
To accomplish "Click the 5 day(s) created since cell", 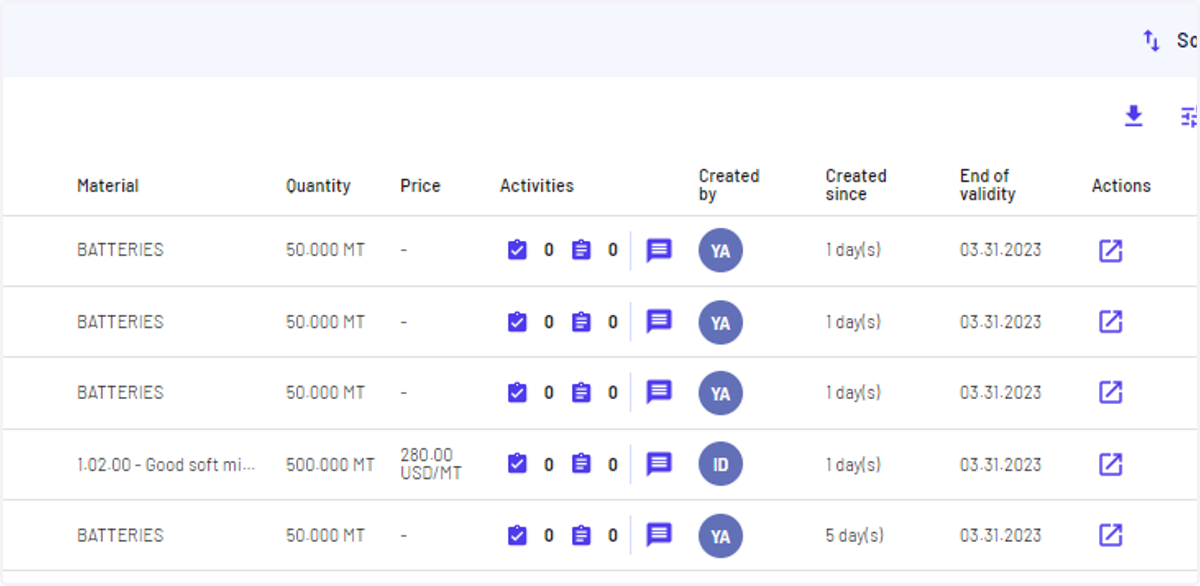I will coord(855,536).
